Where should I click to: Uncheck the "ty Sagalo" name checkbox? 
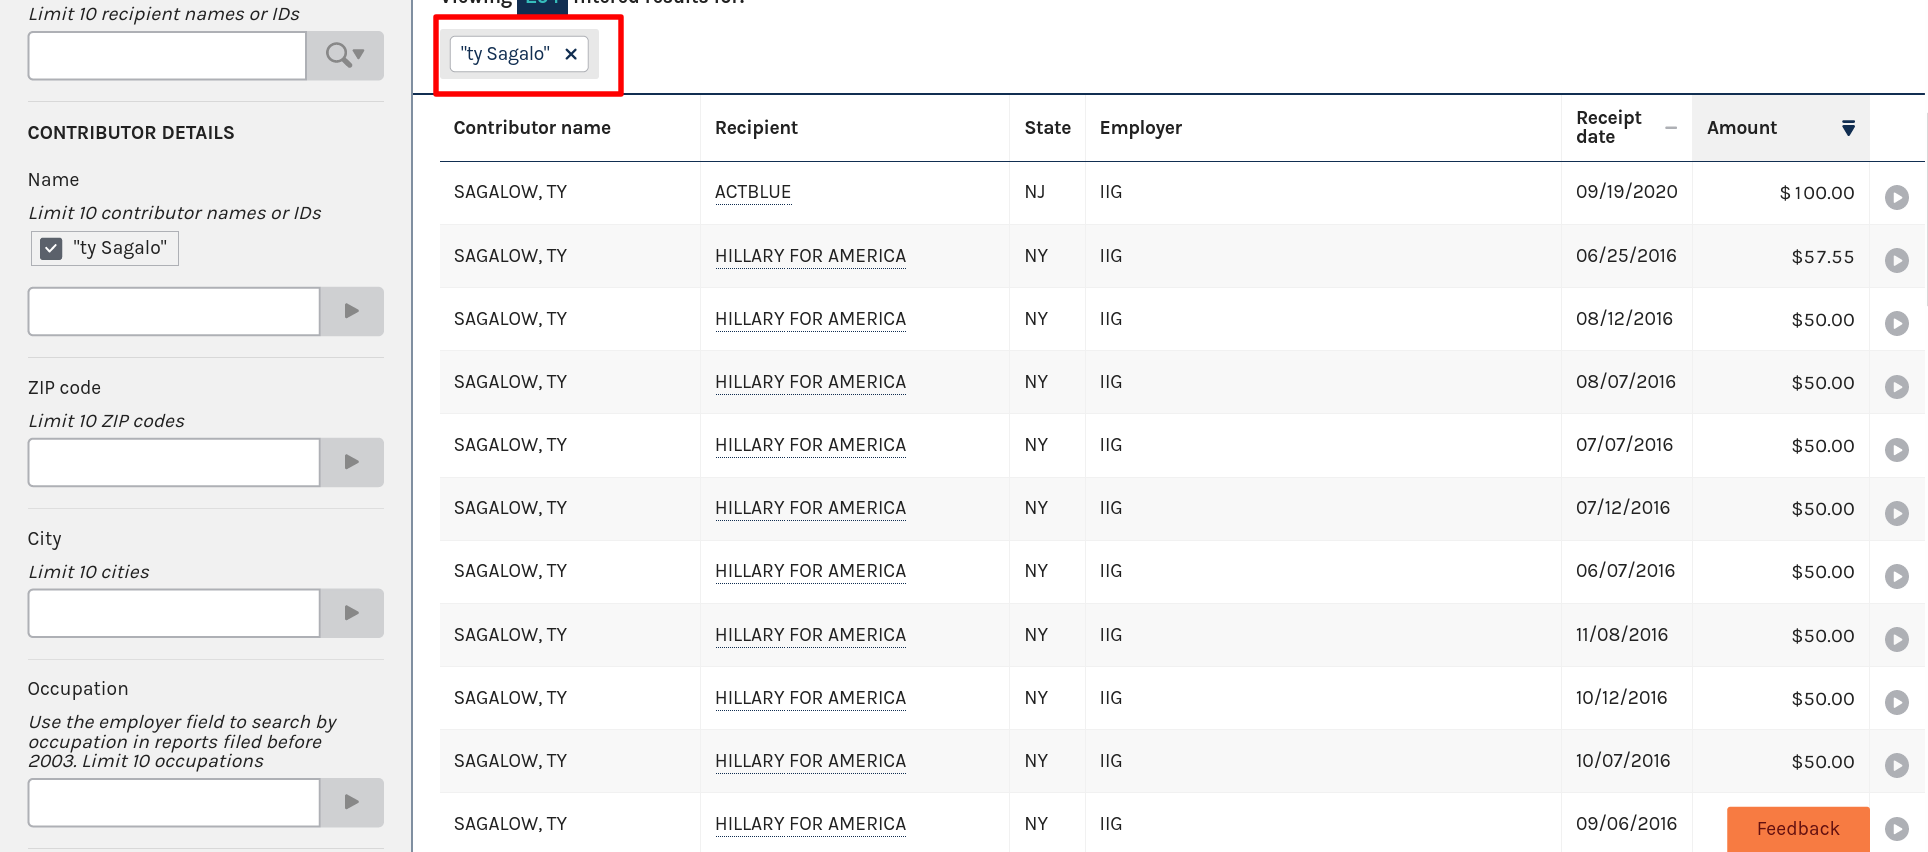(52, 248)
